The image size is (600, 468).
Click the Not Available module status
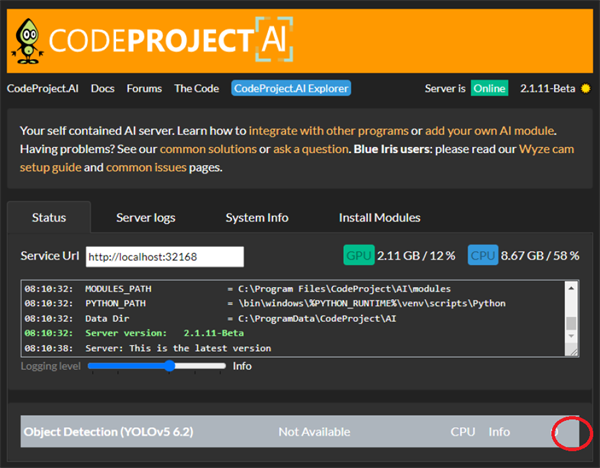(x=314, y=432)
